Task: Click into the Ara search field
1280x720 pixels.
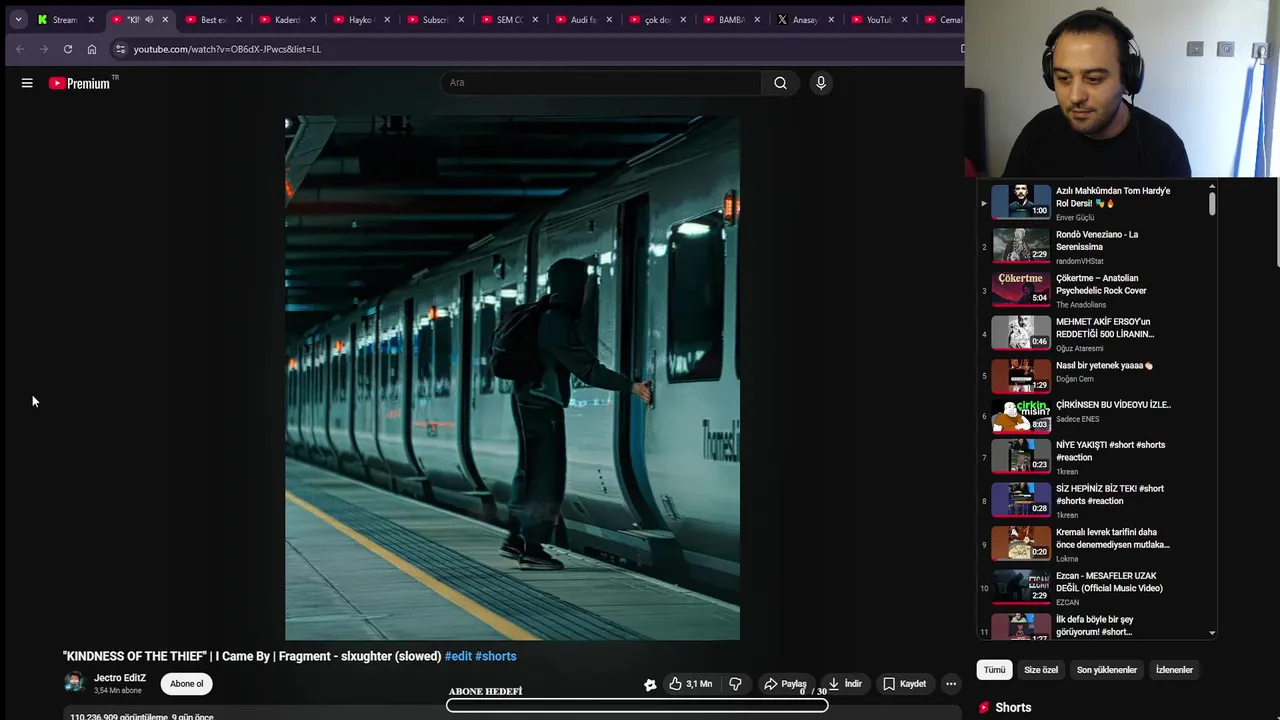Action: 601,83
